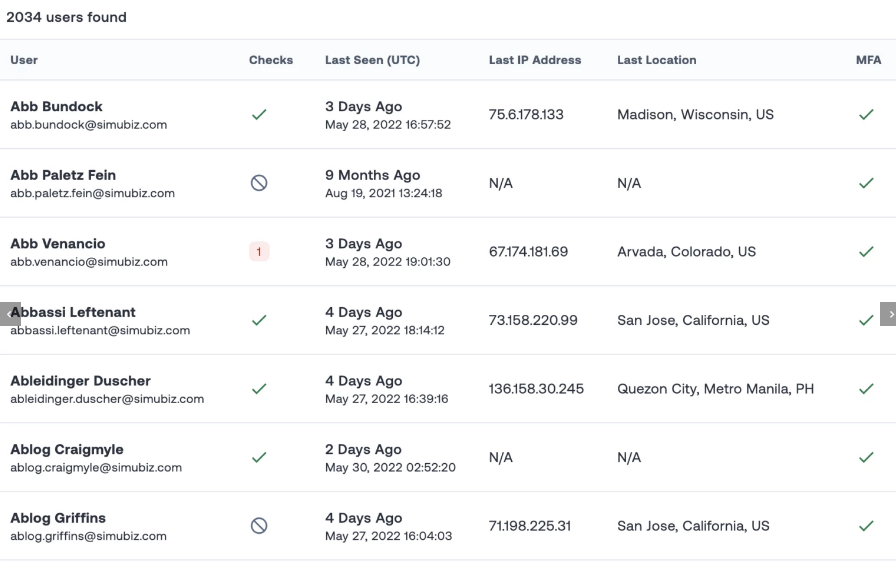Click the Checks column header

click(x=271, y=60)
